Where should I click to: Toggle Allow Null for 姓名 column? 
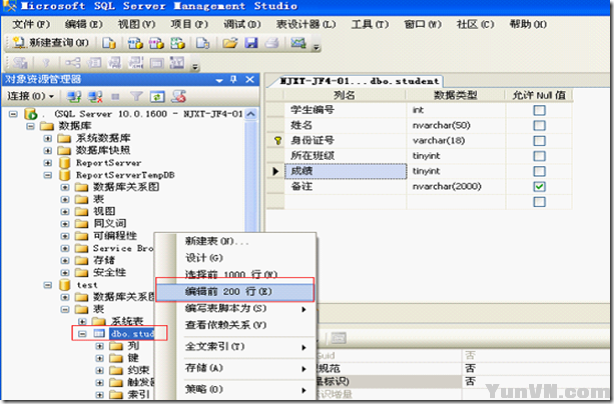[x=539, y=125]
